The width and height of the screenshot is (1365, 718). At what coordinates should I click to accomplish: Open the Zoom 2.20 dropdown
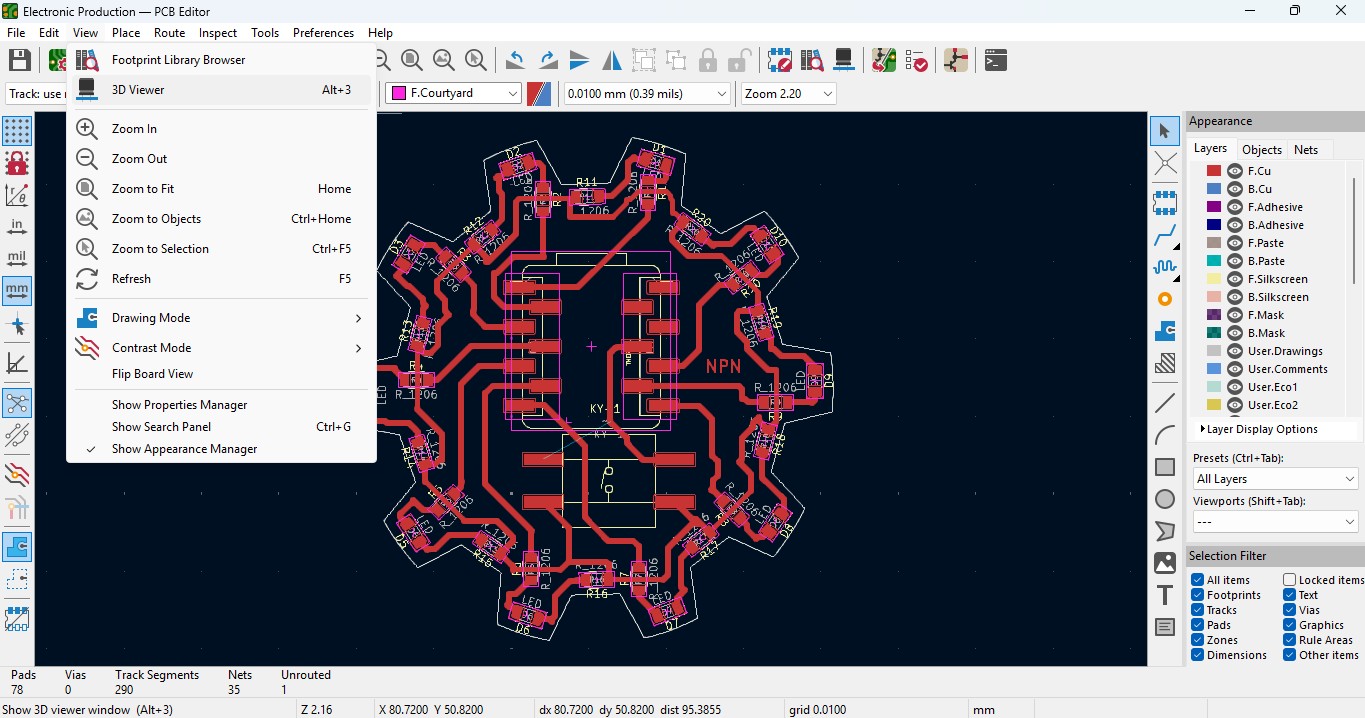pyautogui.click(x=788, y=93)
